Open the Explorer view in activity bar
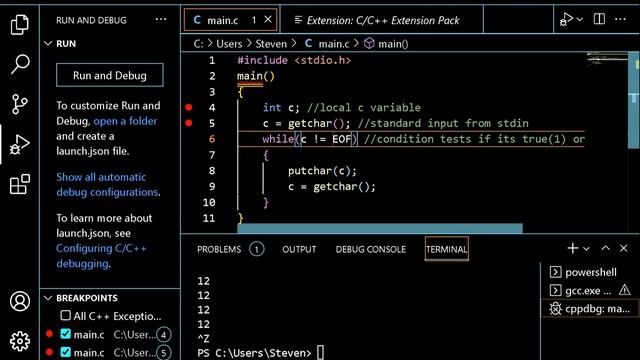 (x=20, y=24)
